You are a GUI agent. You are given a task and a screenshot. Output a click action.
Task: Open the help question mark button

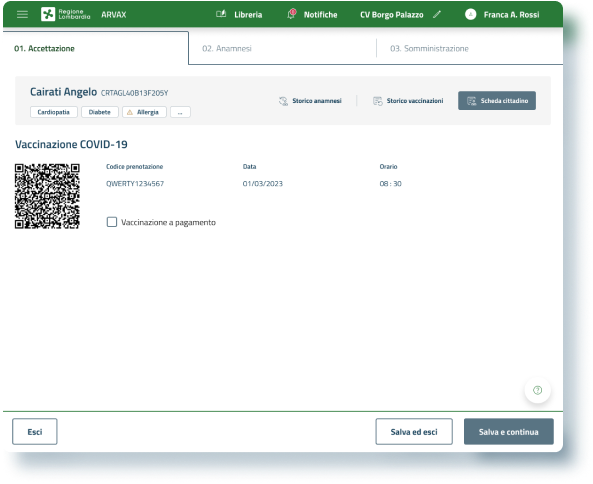click(x=537, y=390)
